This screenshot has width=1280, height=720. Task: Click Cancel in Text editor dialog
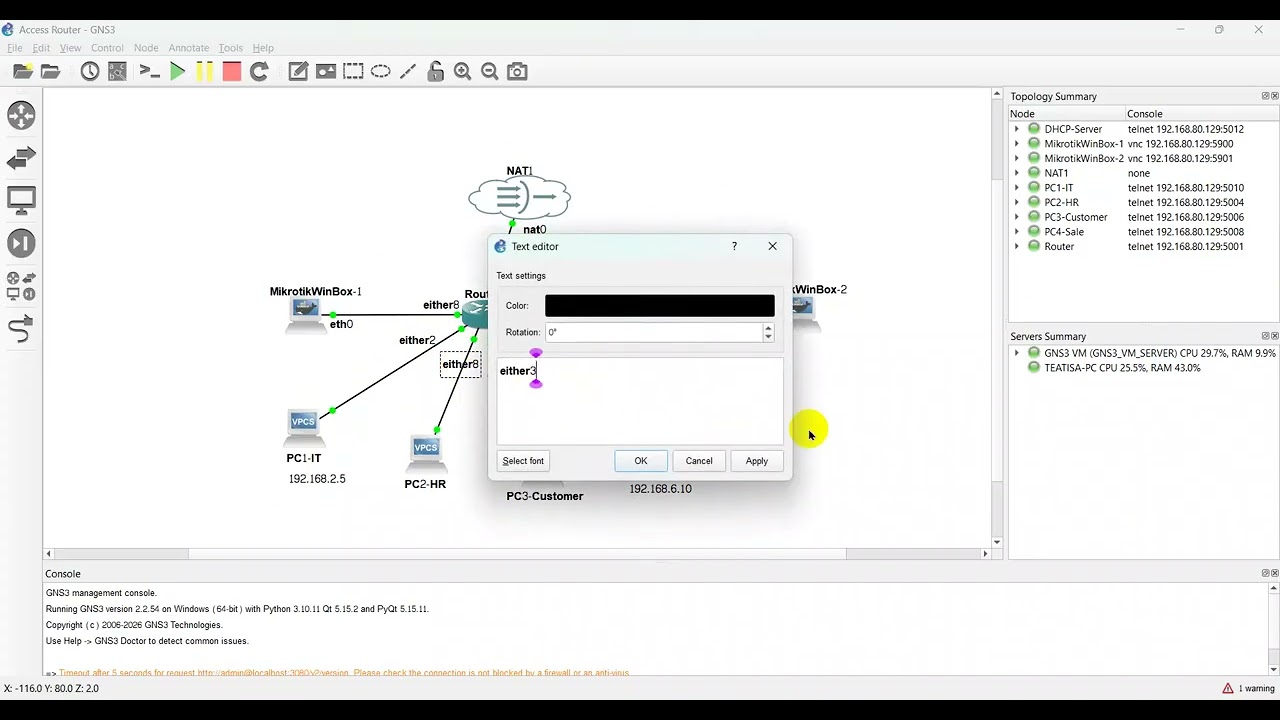pos(699,461)
